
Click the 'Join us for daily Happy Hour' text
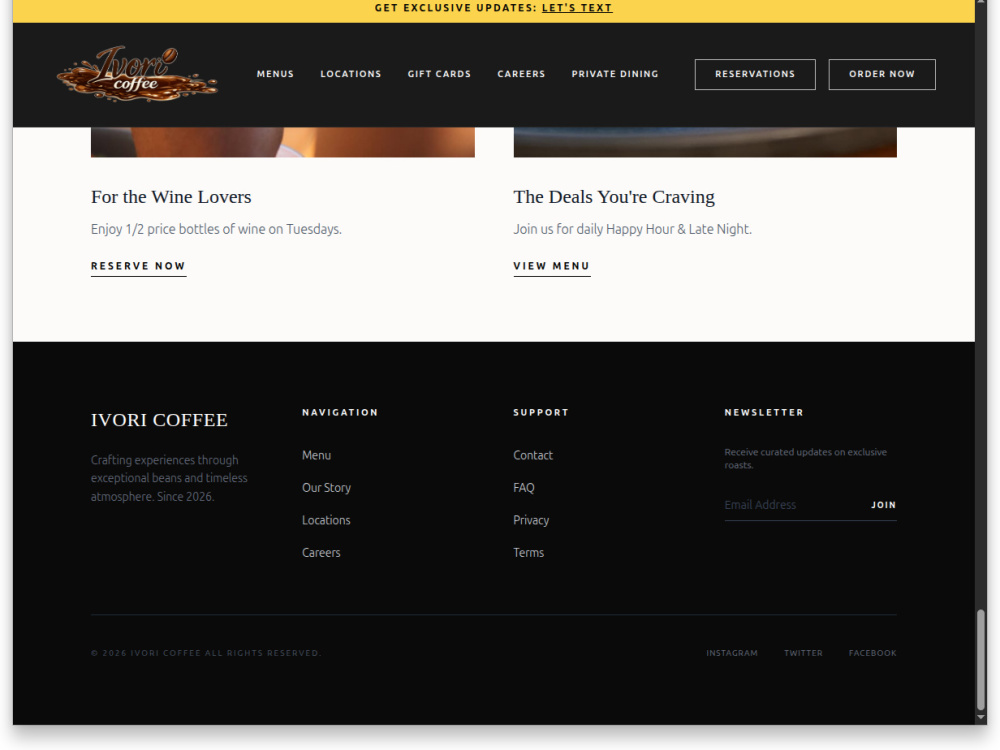click(633, 230)
